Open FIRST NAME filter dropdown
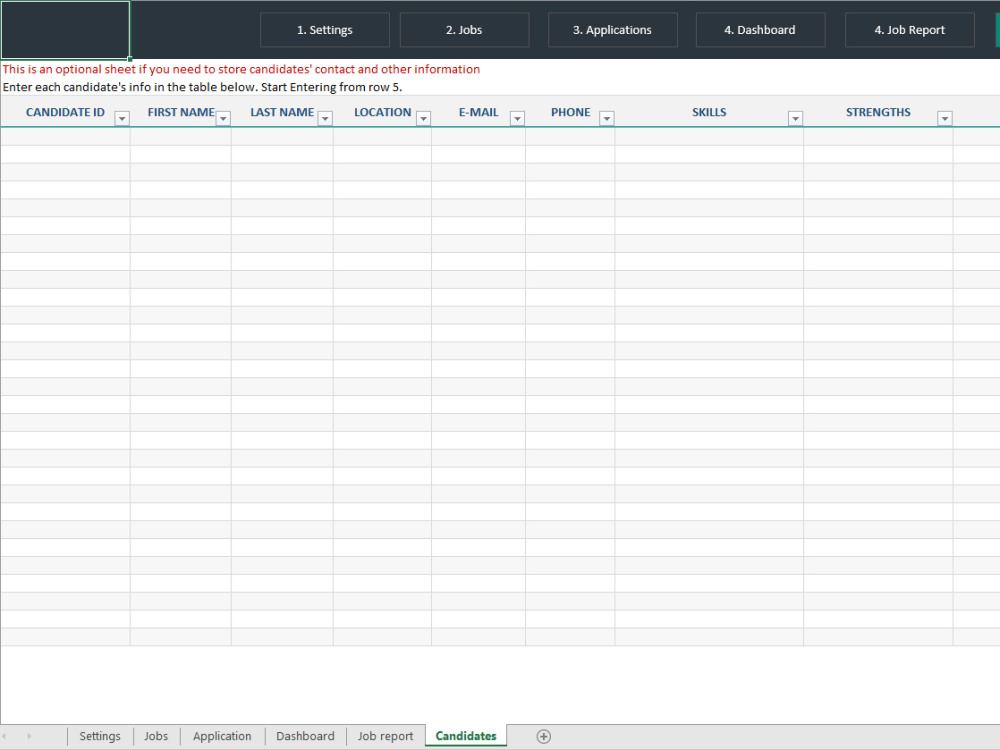This screenshot has width=1000, height=750. (223, 118)
